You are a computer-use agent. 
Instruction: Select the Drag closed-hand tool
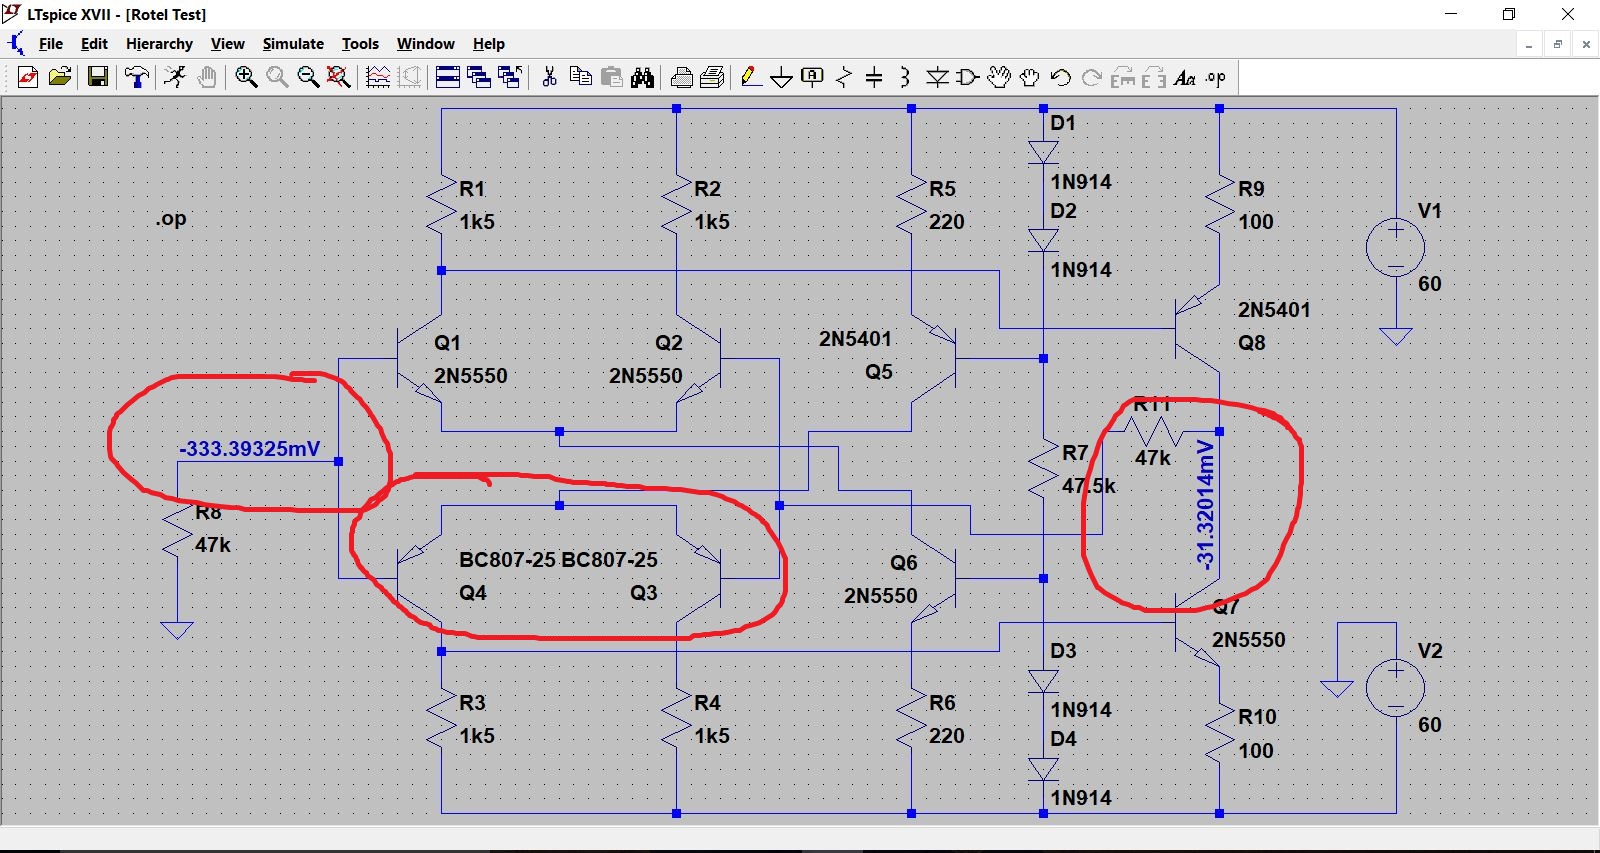pyautogui.click(x=1030, y=77)
